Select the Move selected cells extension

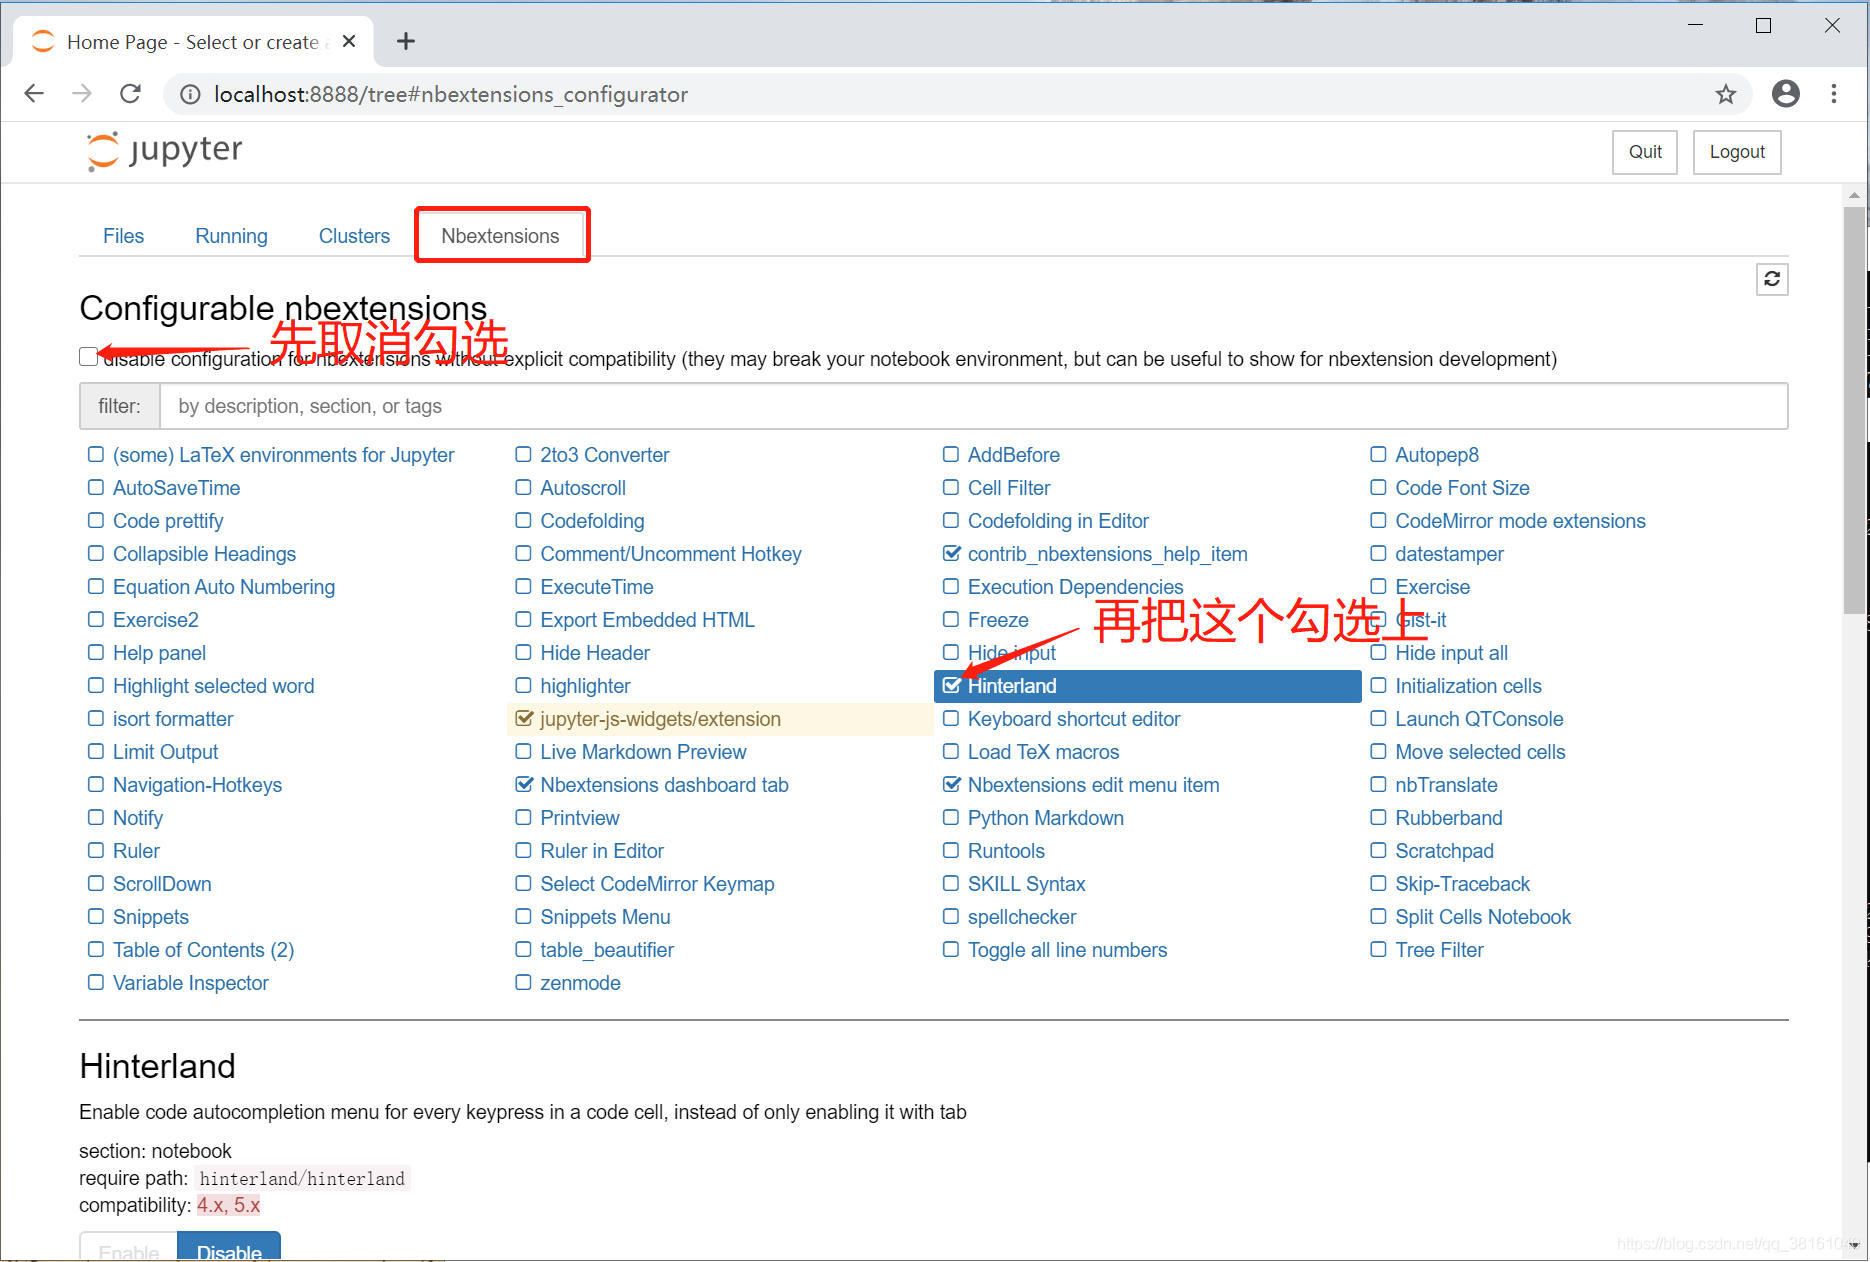pyautogui.click(x=1480, y=752)
